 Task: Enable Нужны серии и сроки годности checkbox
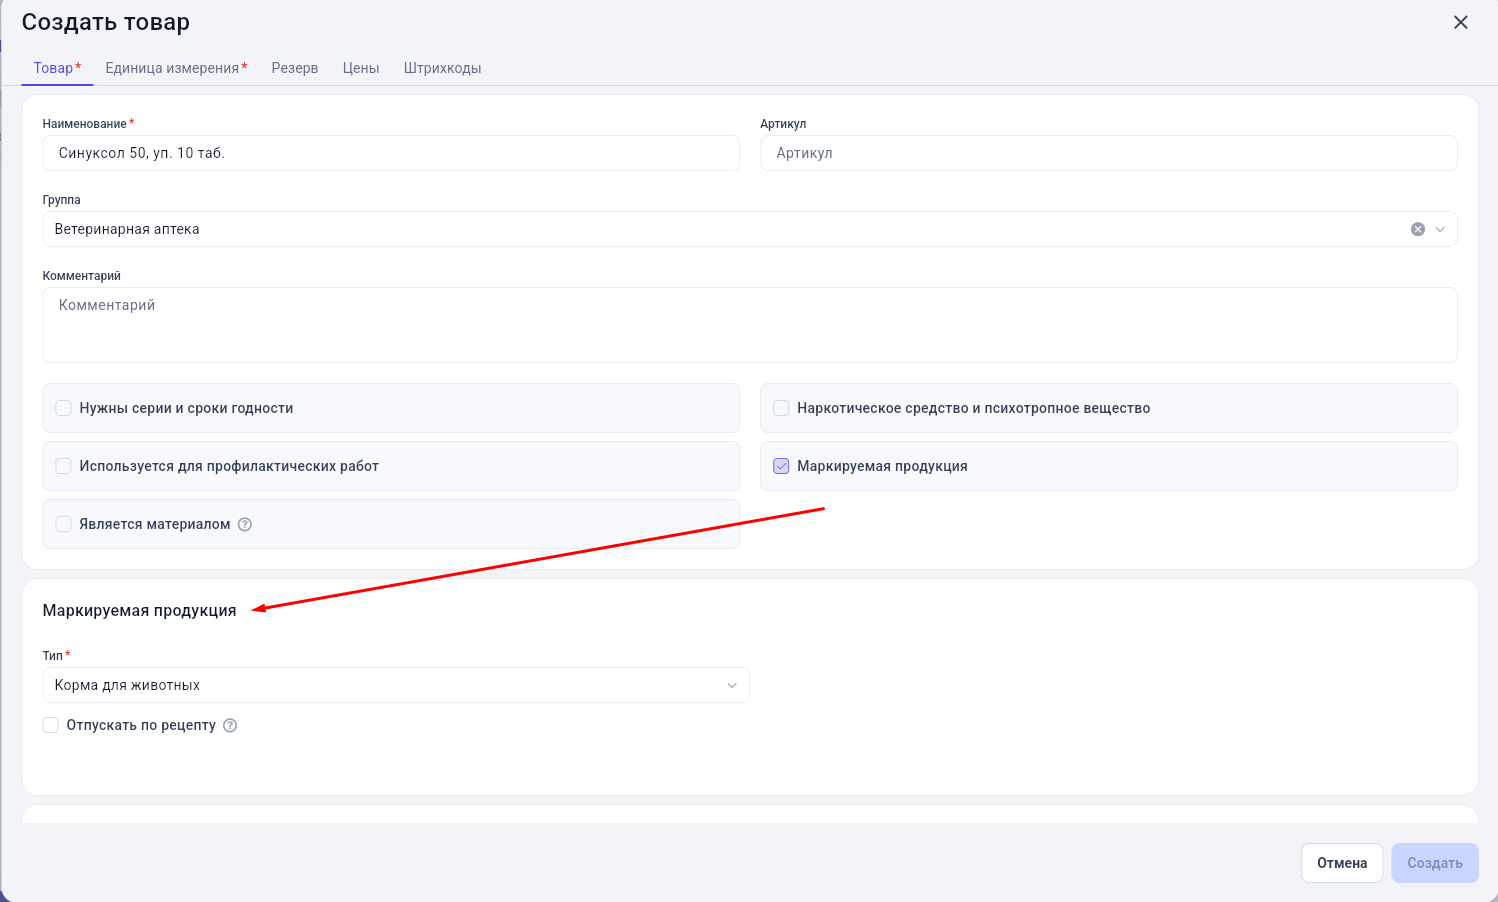pos(63,408)
